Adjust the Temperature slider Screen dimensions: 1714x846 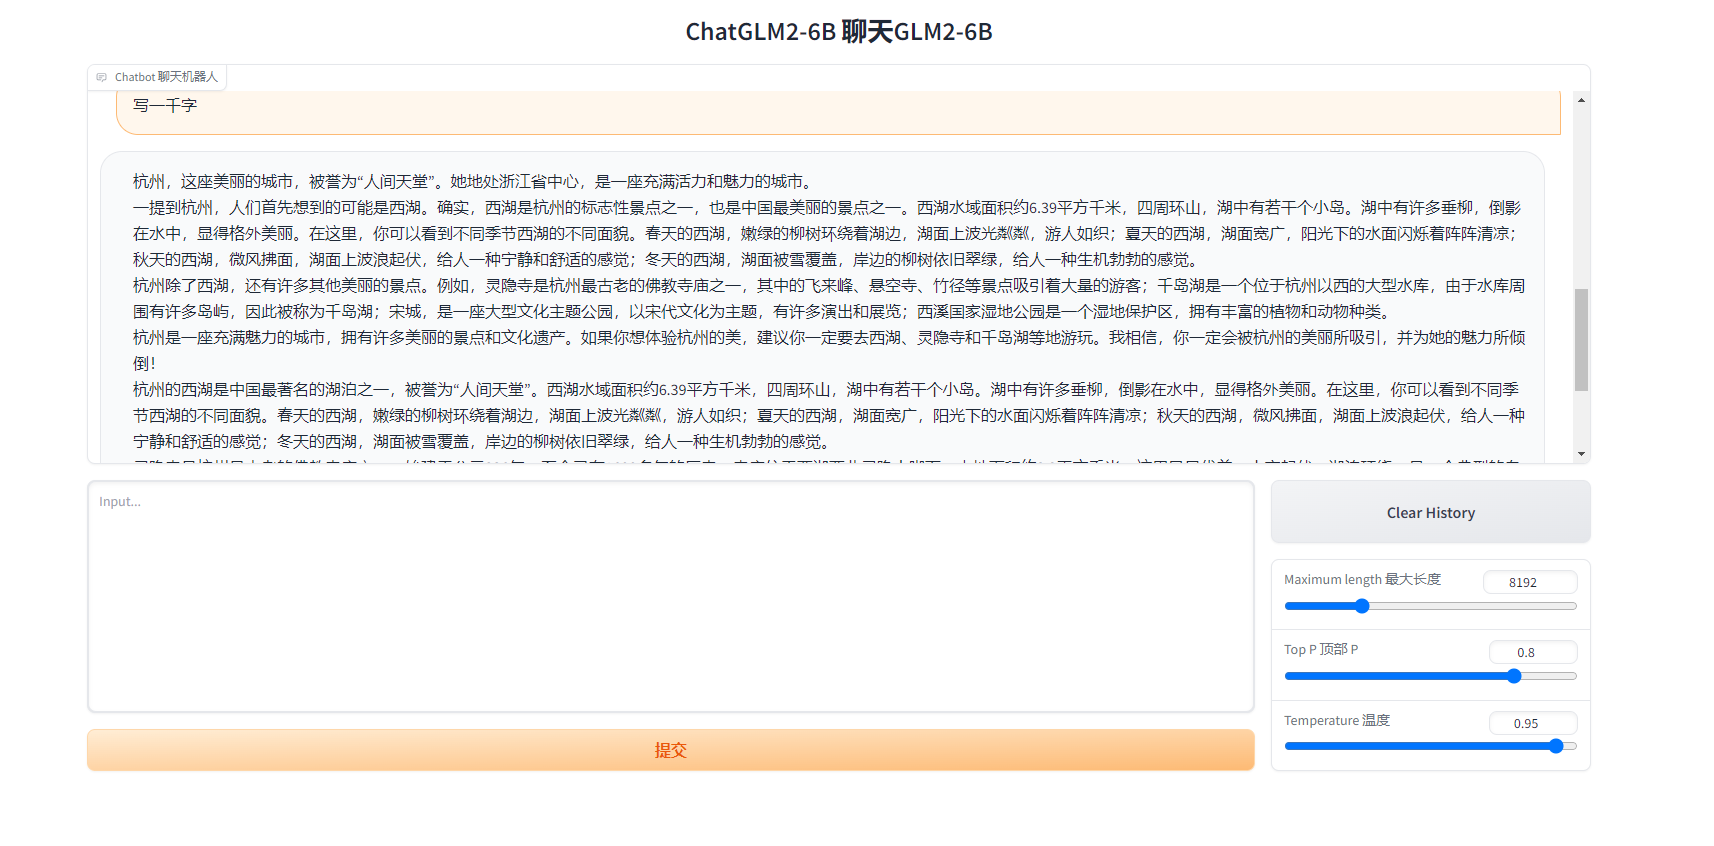pyautogui.click(x=1430, y=746)
